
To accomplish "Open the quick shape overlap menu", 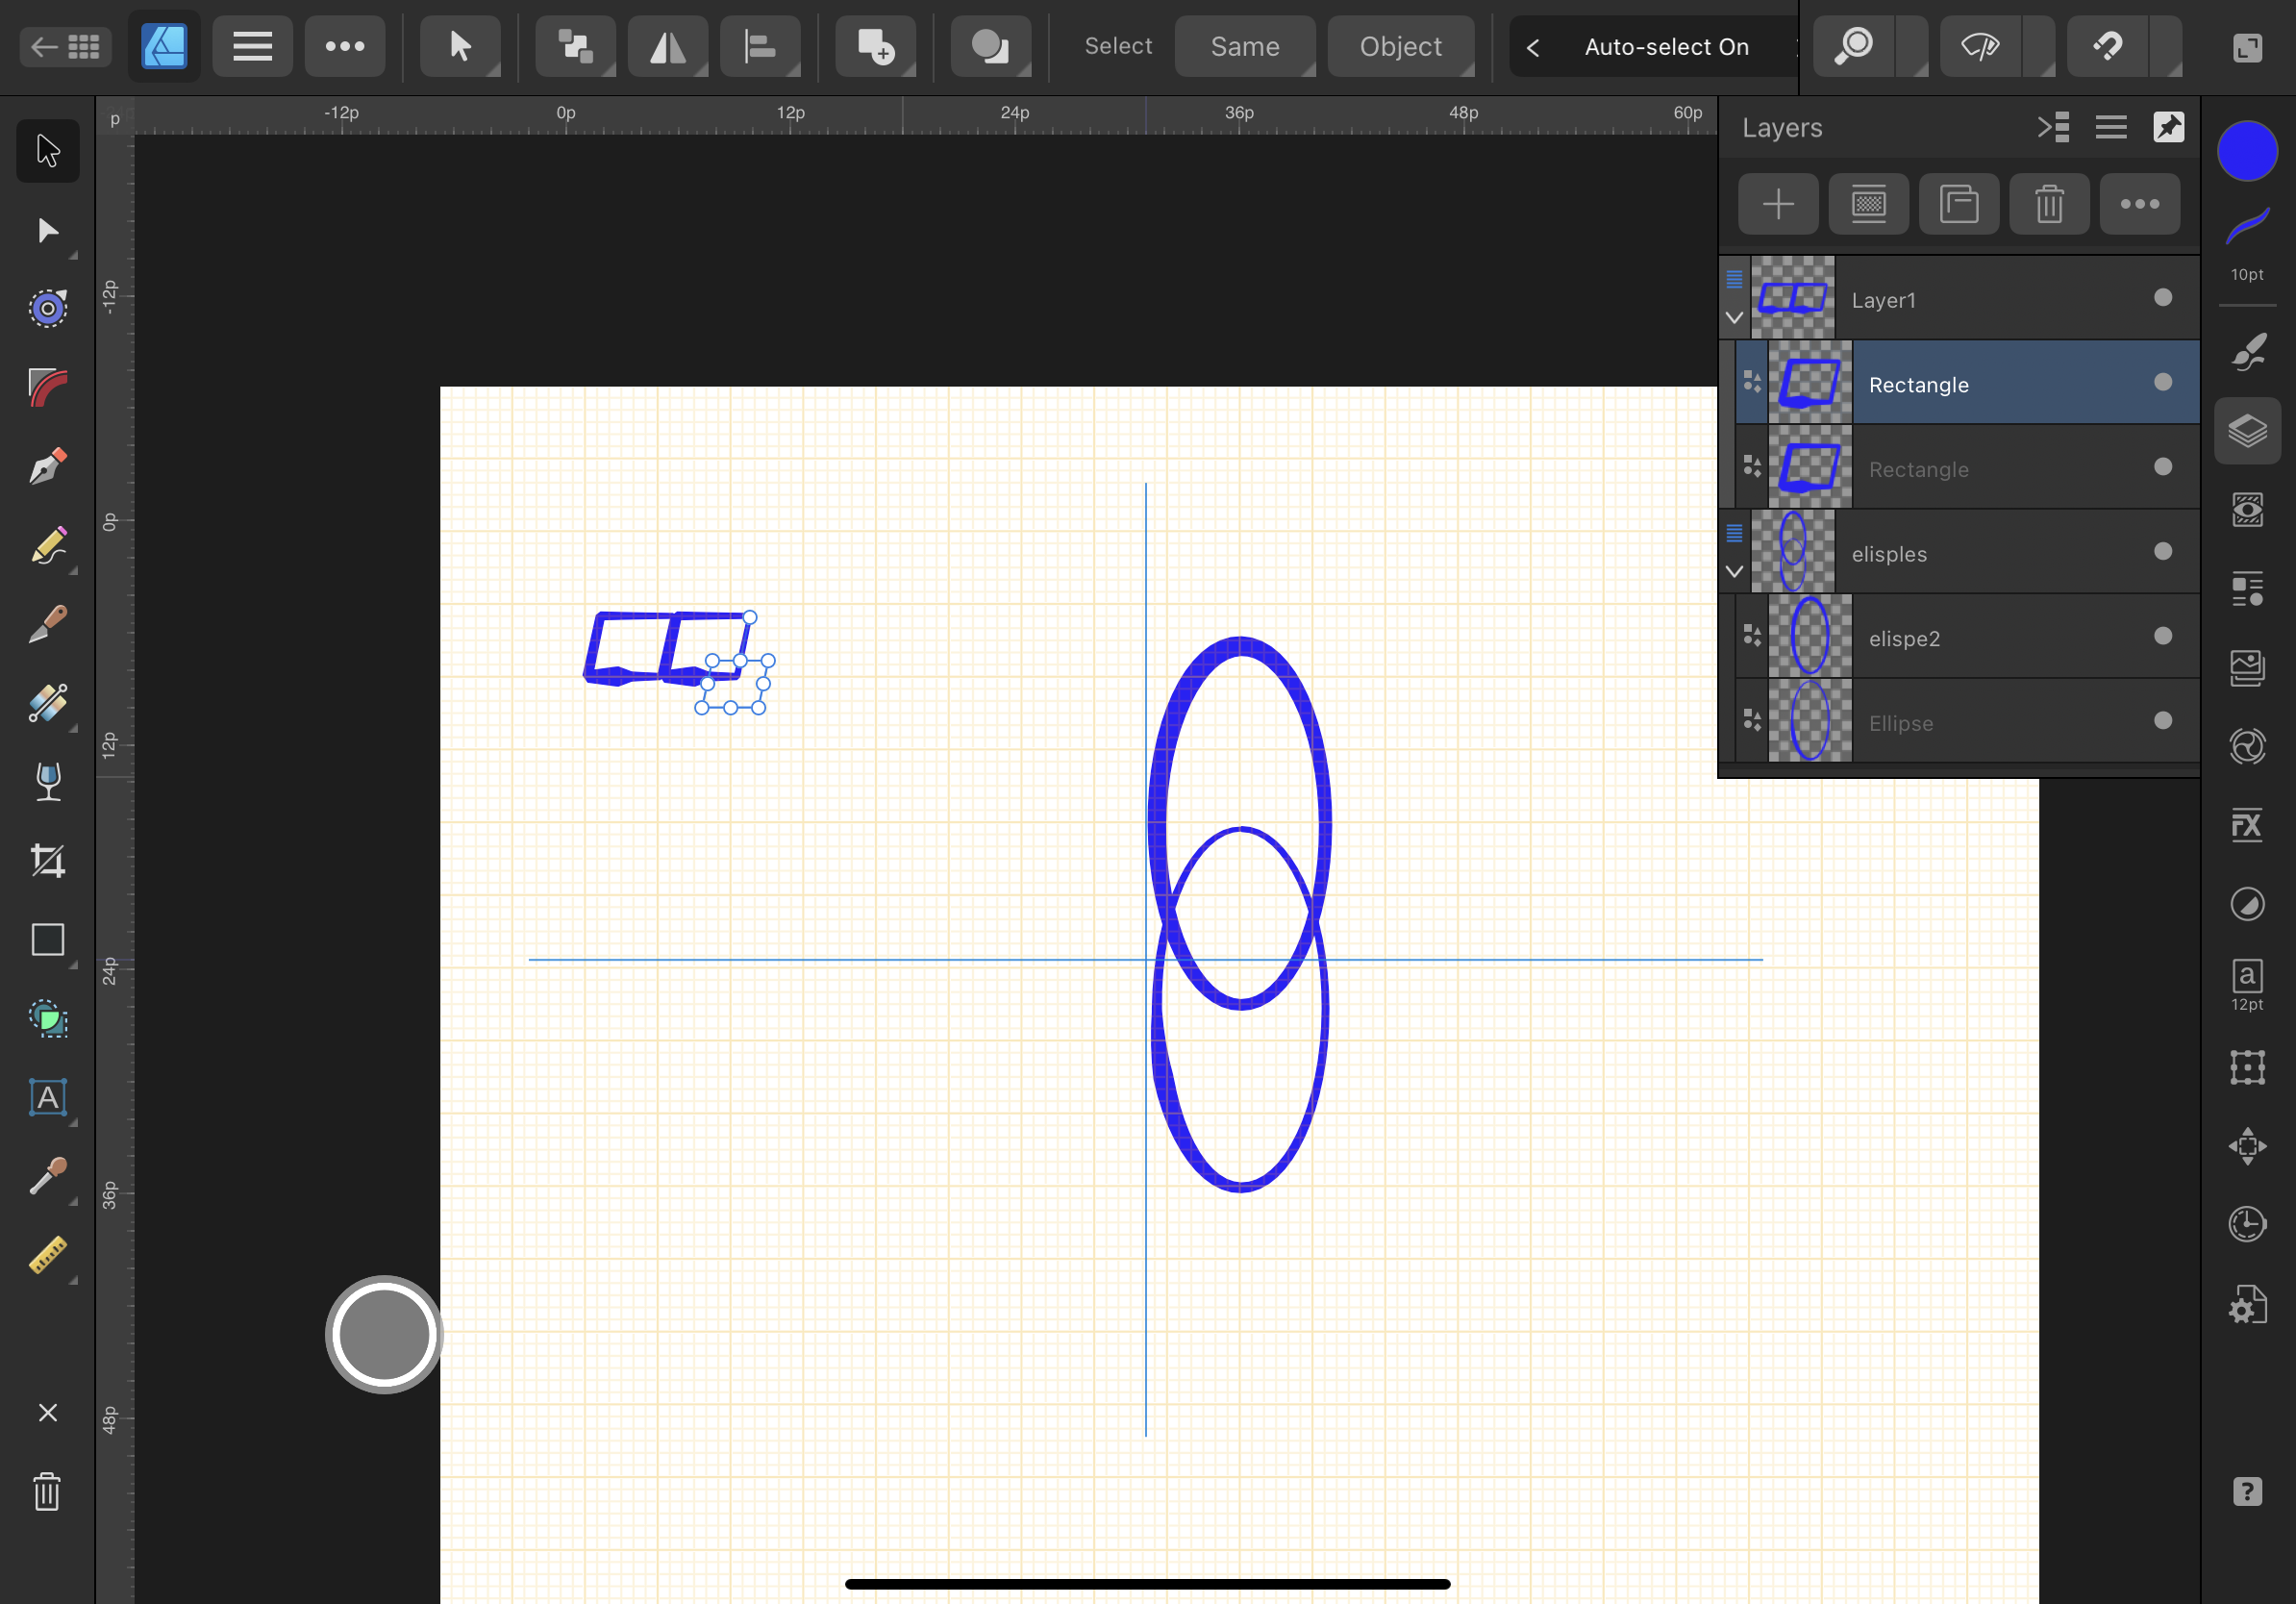I will point(990,46).
